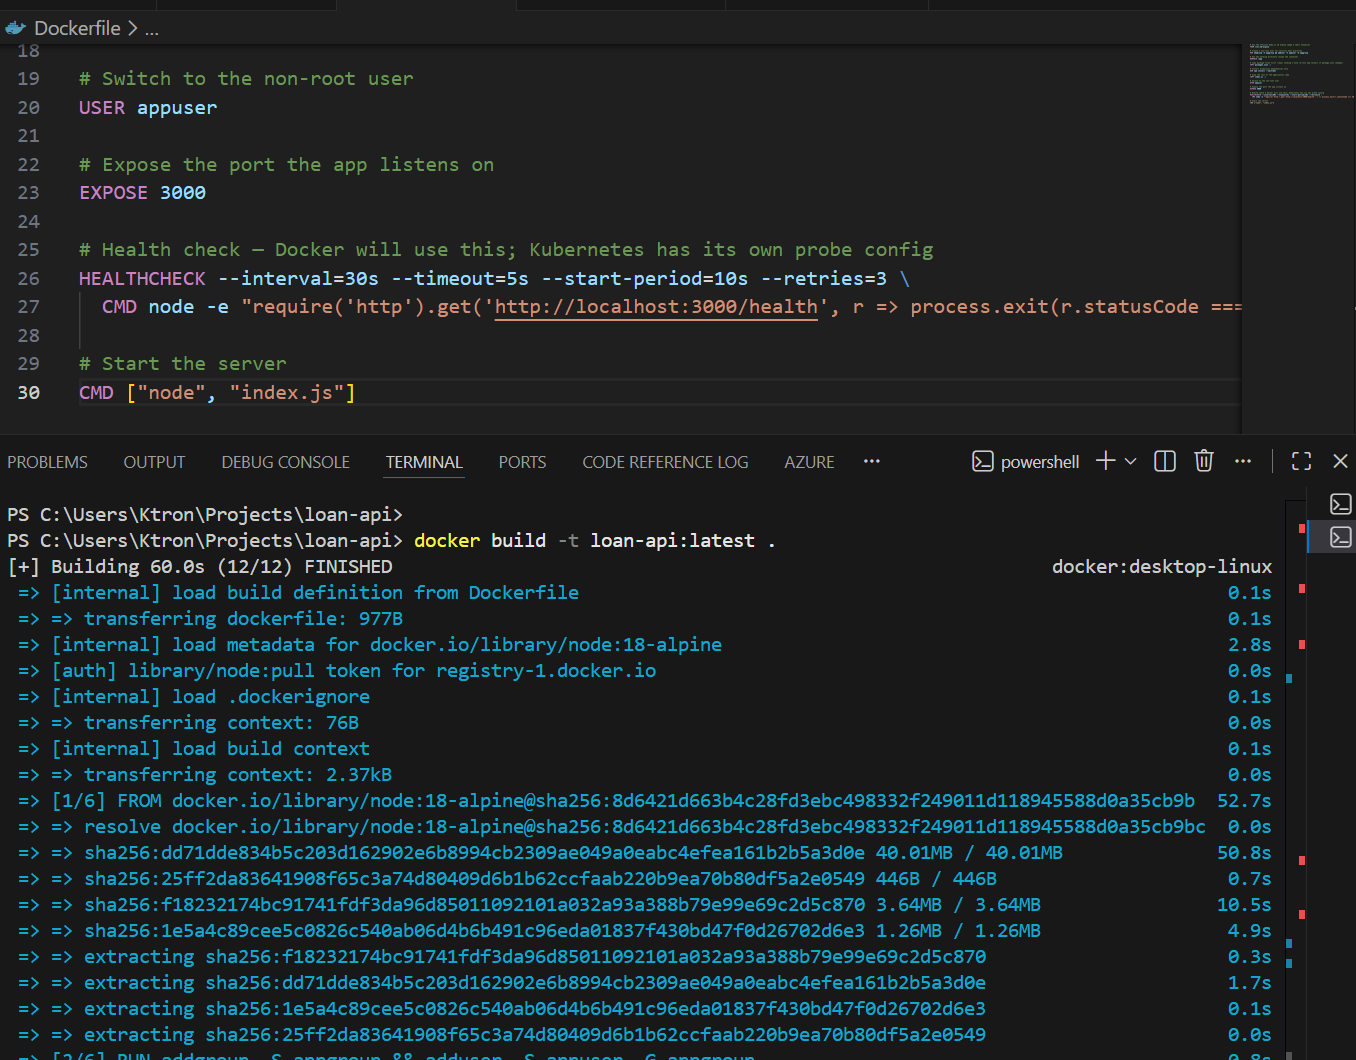Kill terminal with the trash icon
The width and height of the screenshot is (1356, 1060).
(1204, 461)
